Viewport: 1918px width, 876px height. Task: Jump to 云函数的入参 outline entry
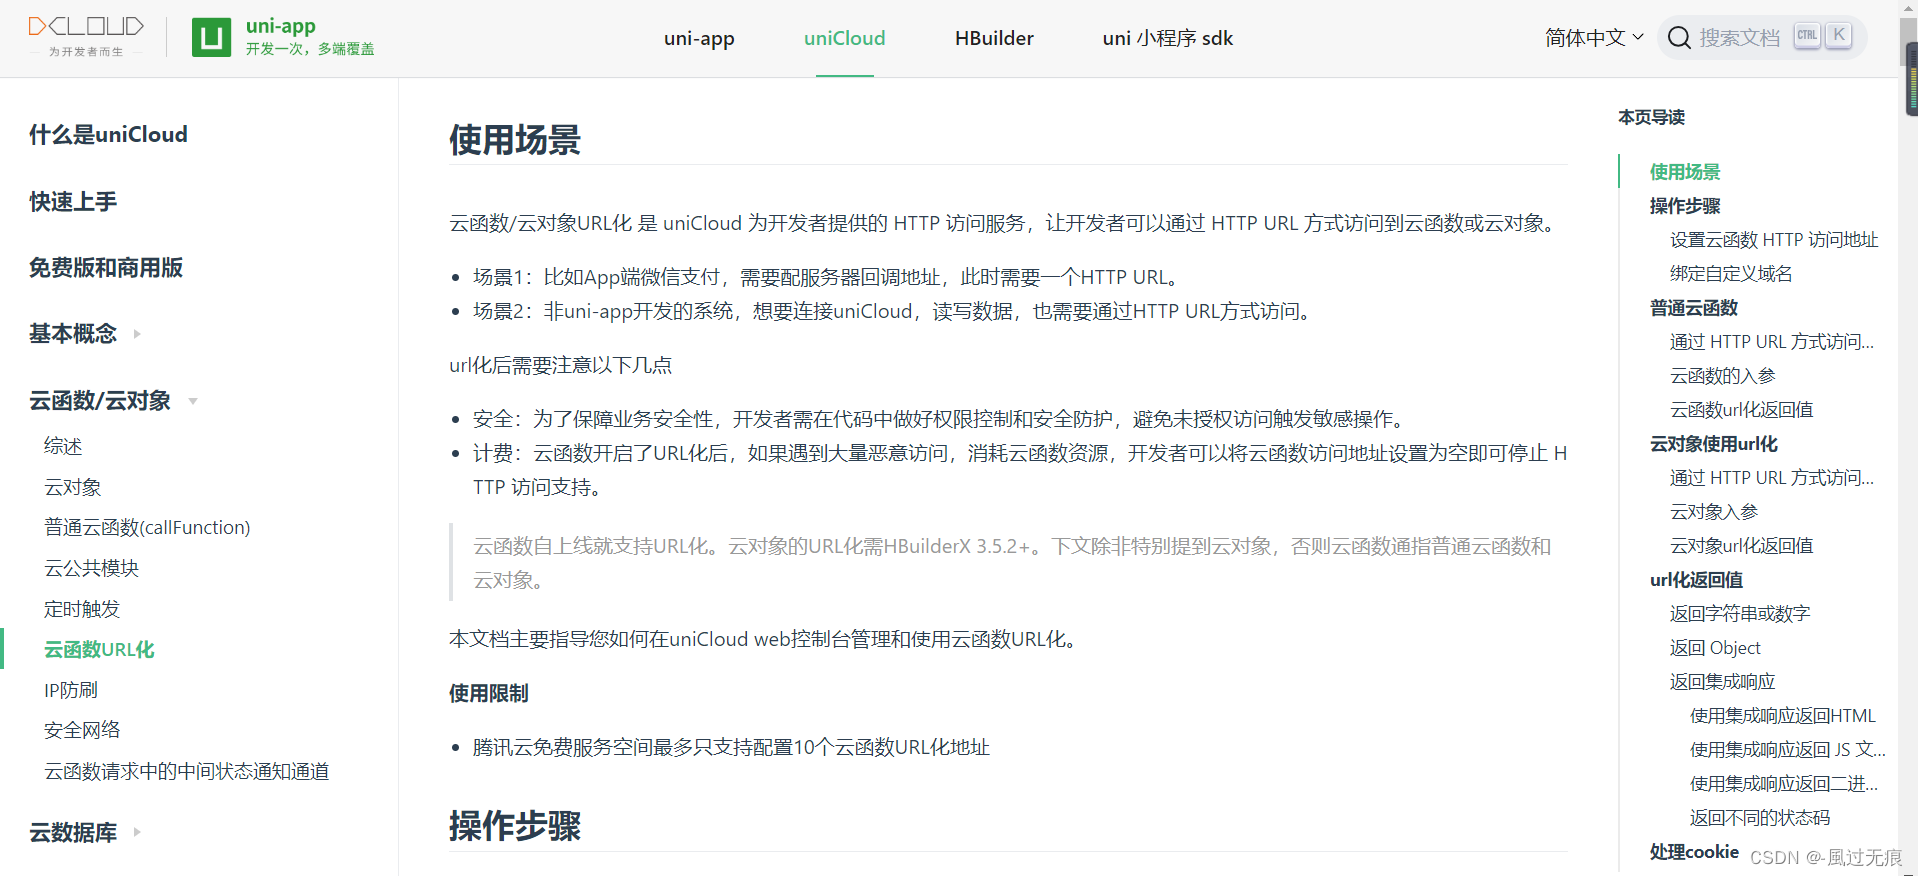click(x=1722, y=376)
